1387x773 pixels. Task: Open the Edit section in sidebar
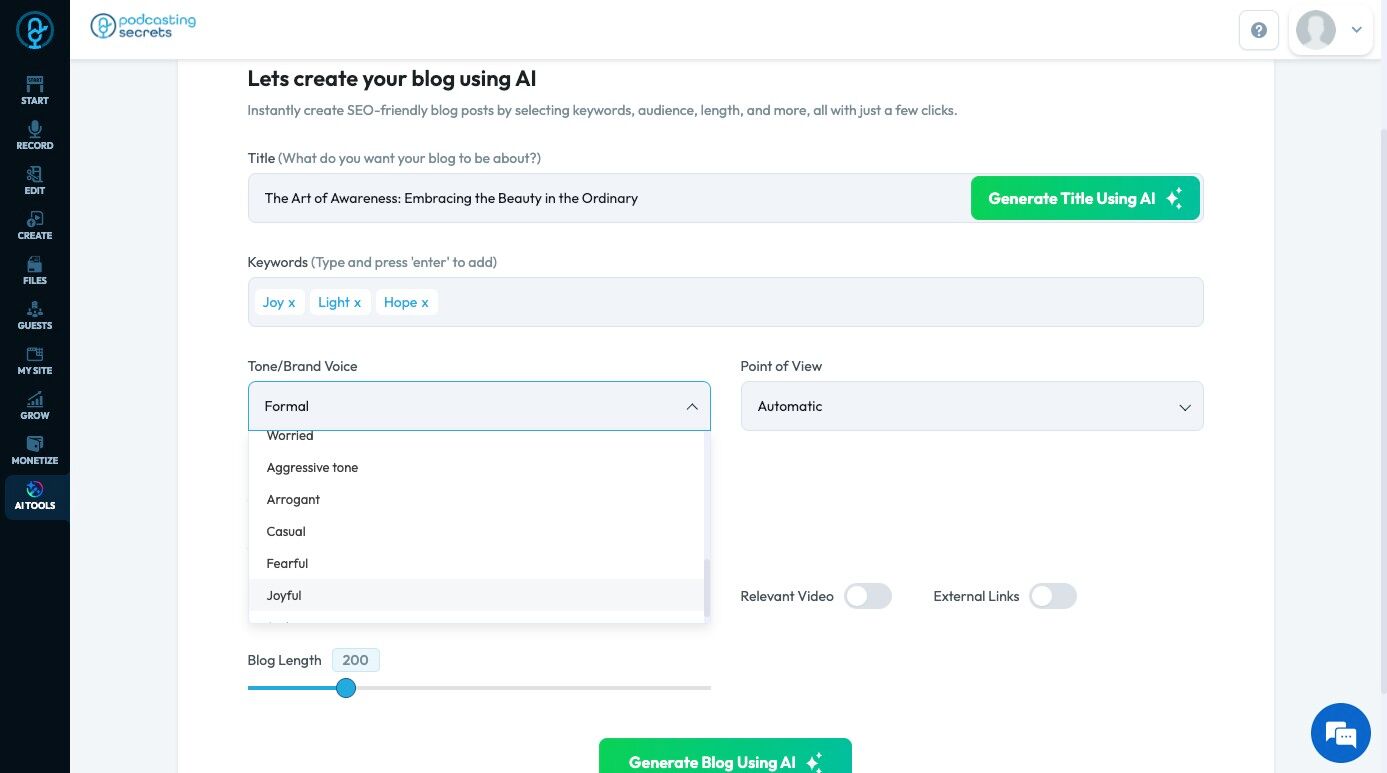35,175
